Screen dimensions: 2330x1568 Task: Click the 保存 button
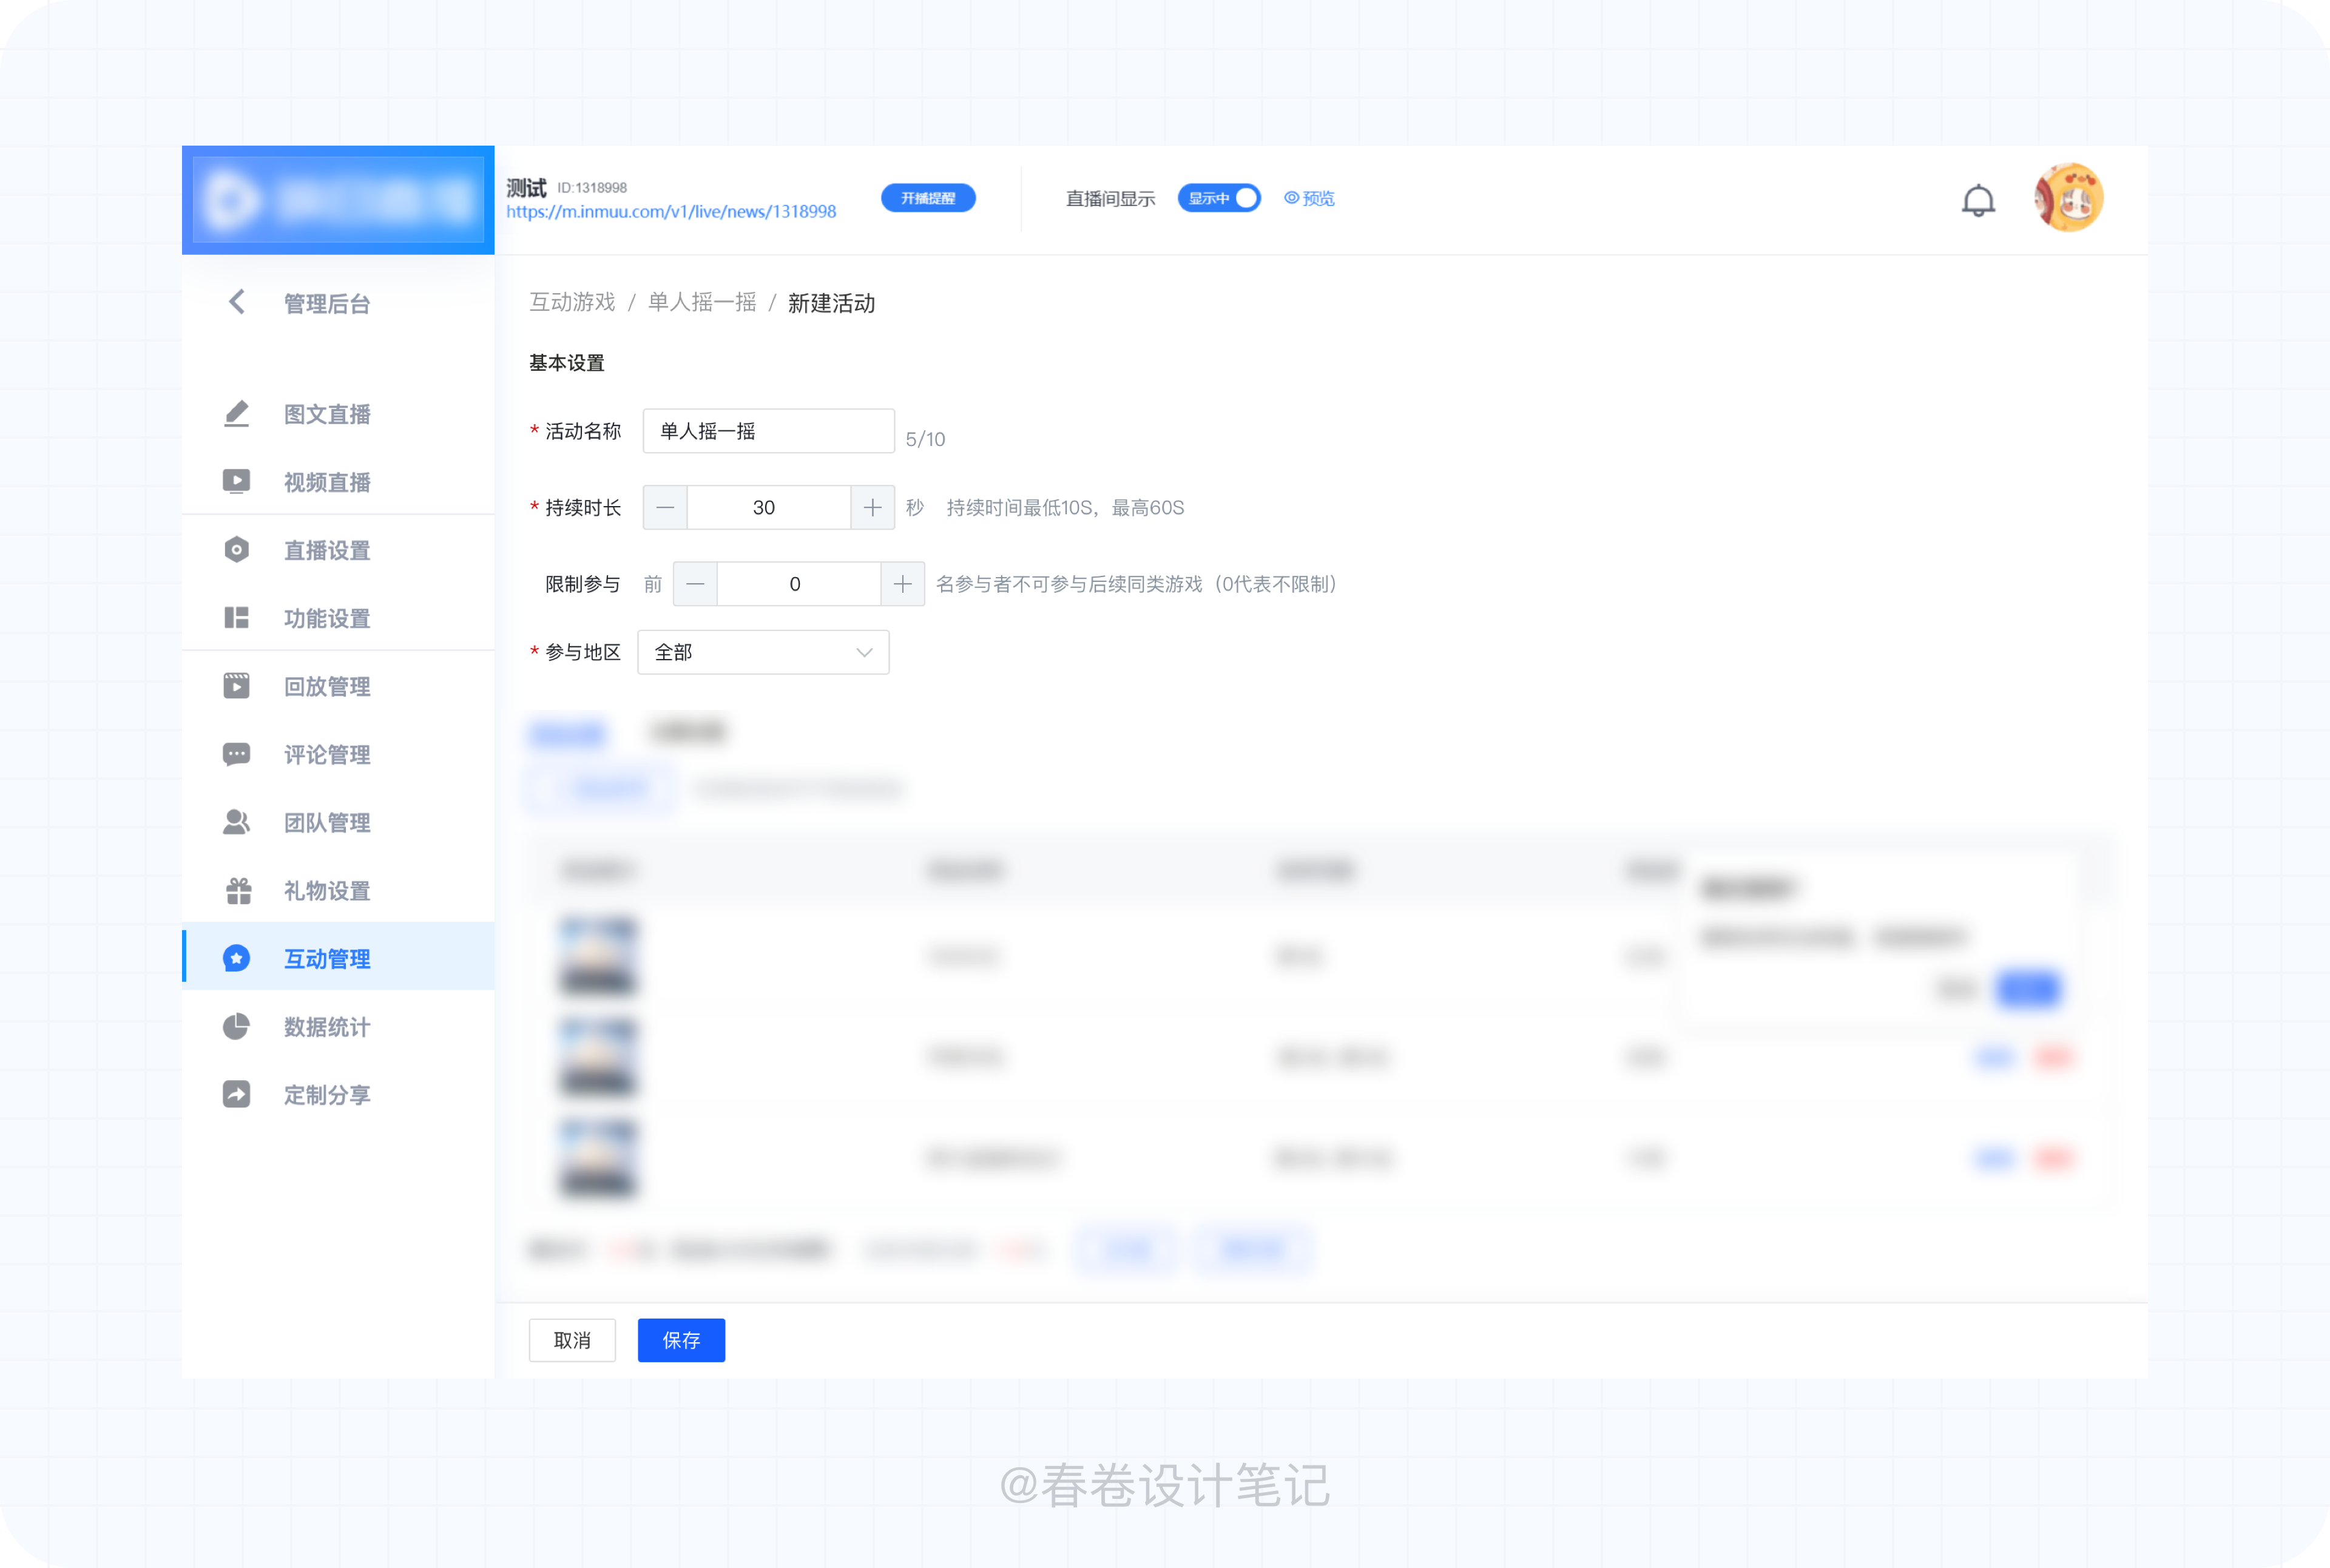[x=681, y=1340]
